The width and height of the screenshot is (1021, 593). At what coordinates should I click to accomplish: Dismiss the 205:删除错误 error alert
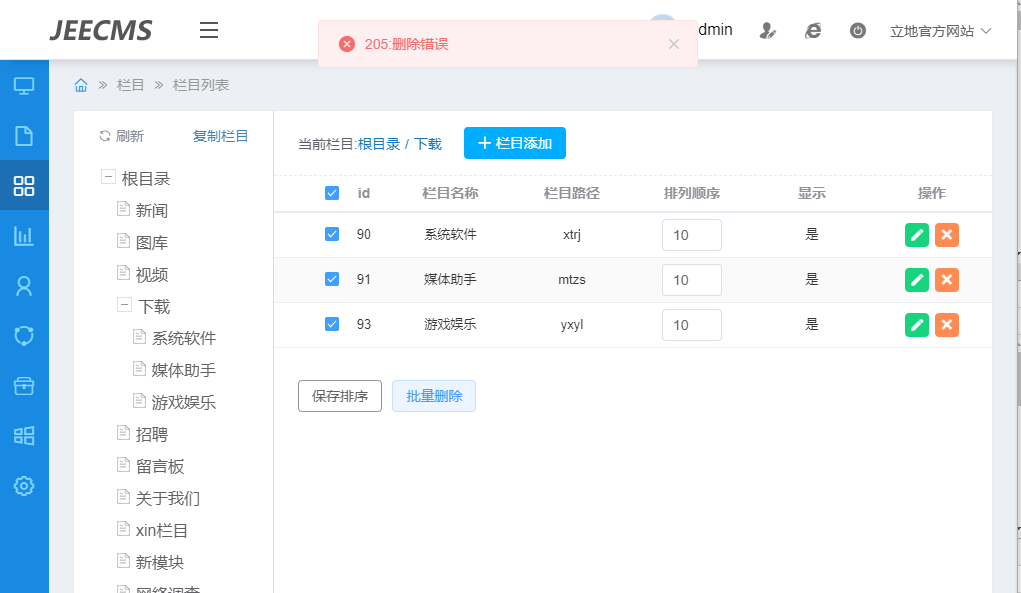pos(673,44)
